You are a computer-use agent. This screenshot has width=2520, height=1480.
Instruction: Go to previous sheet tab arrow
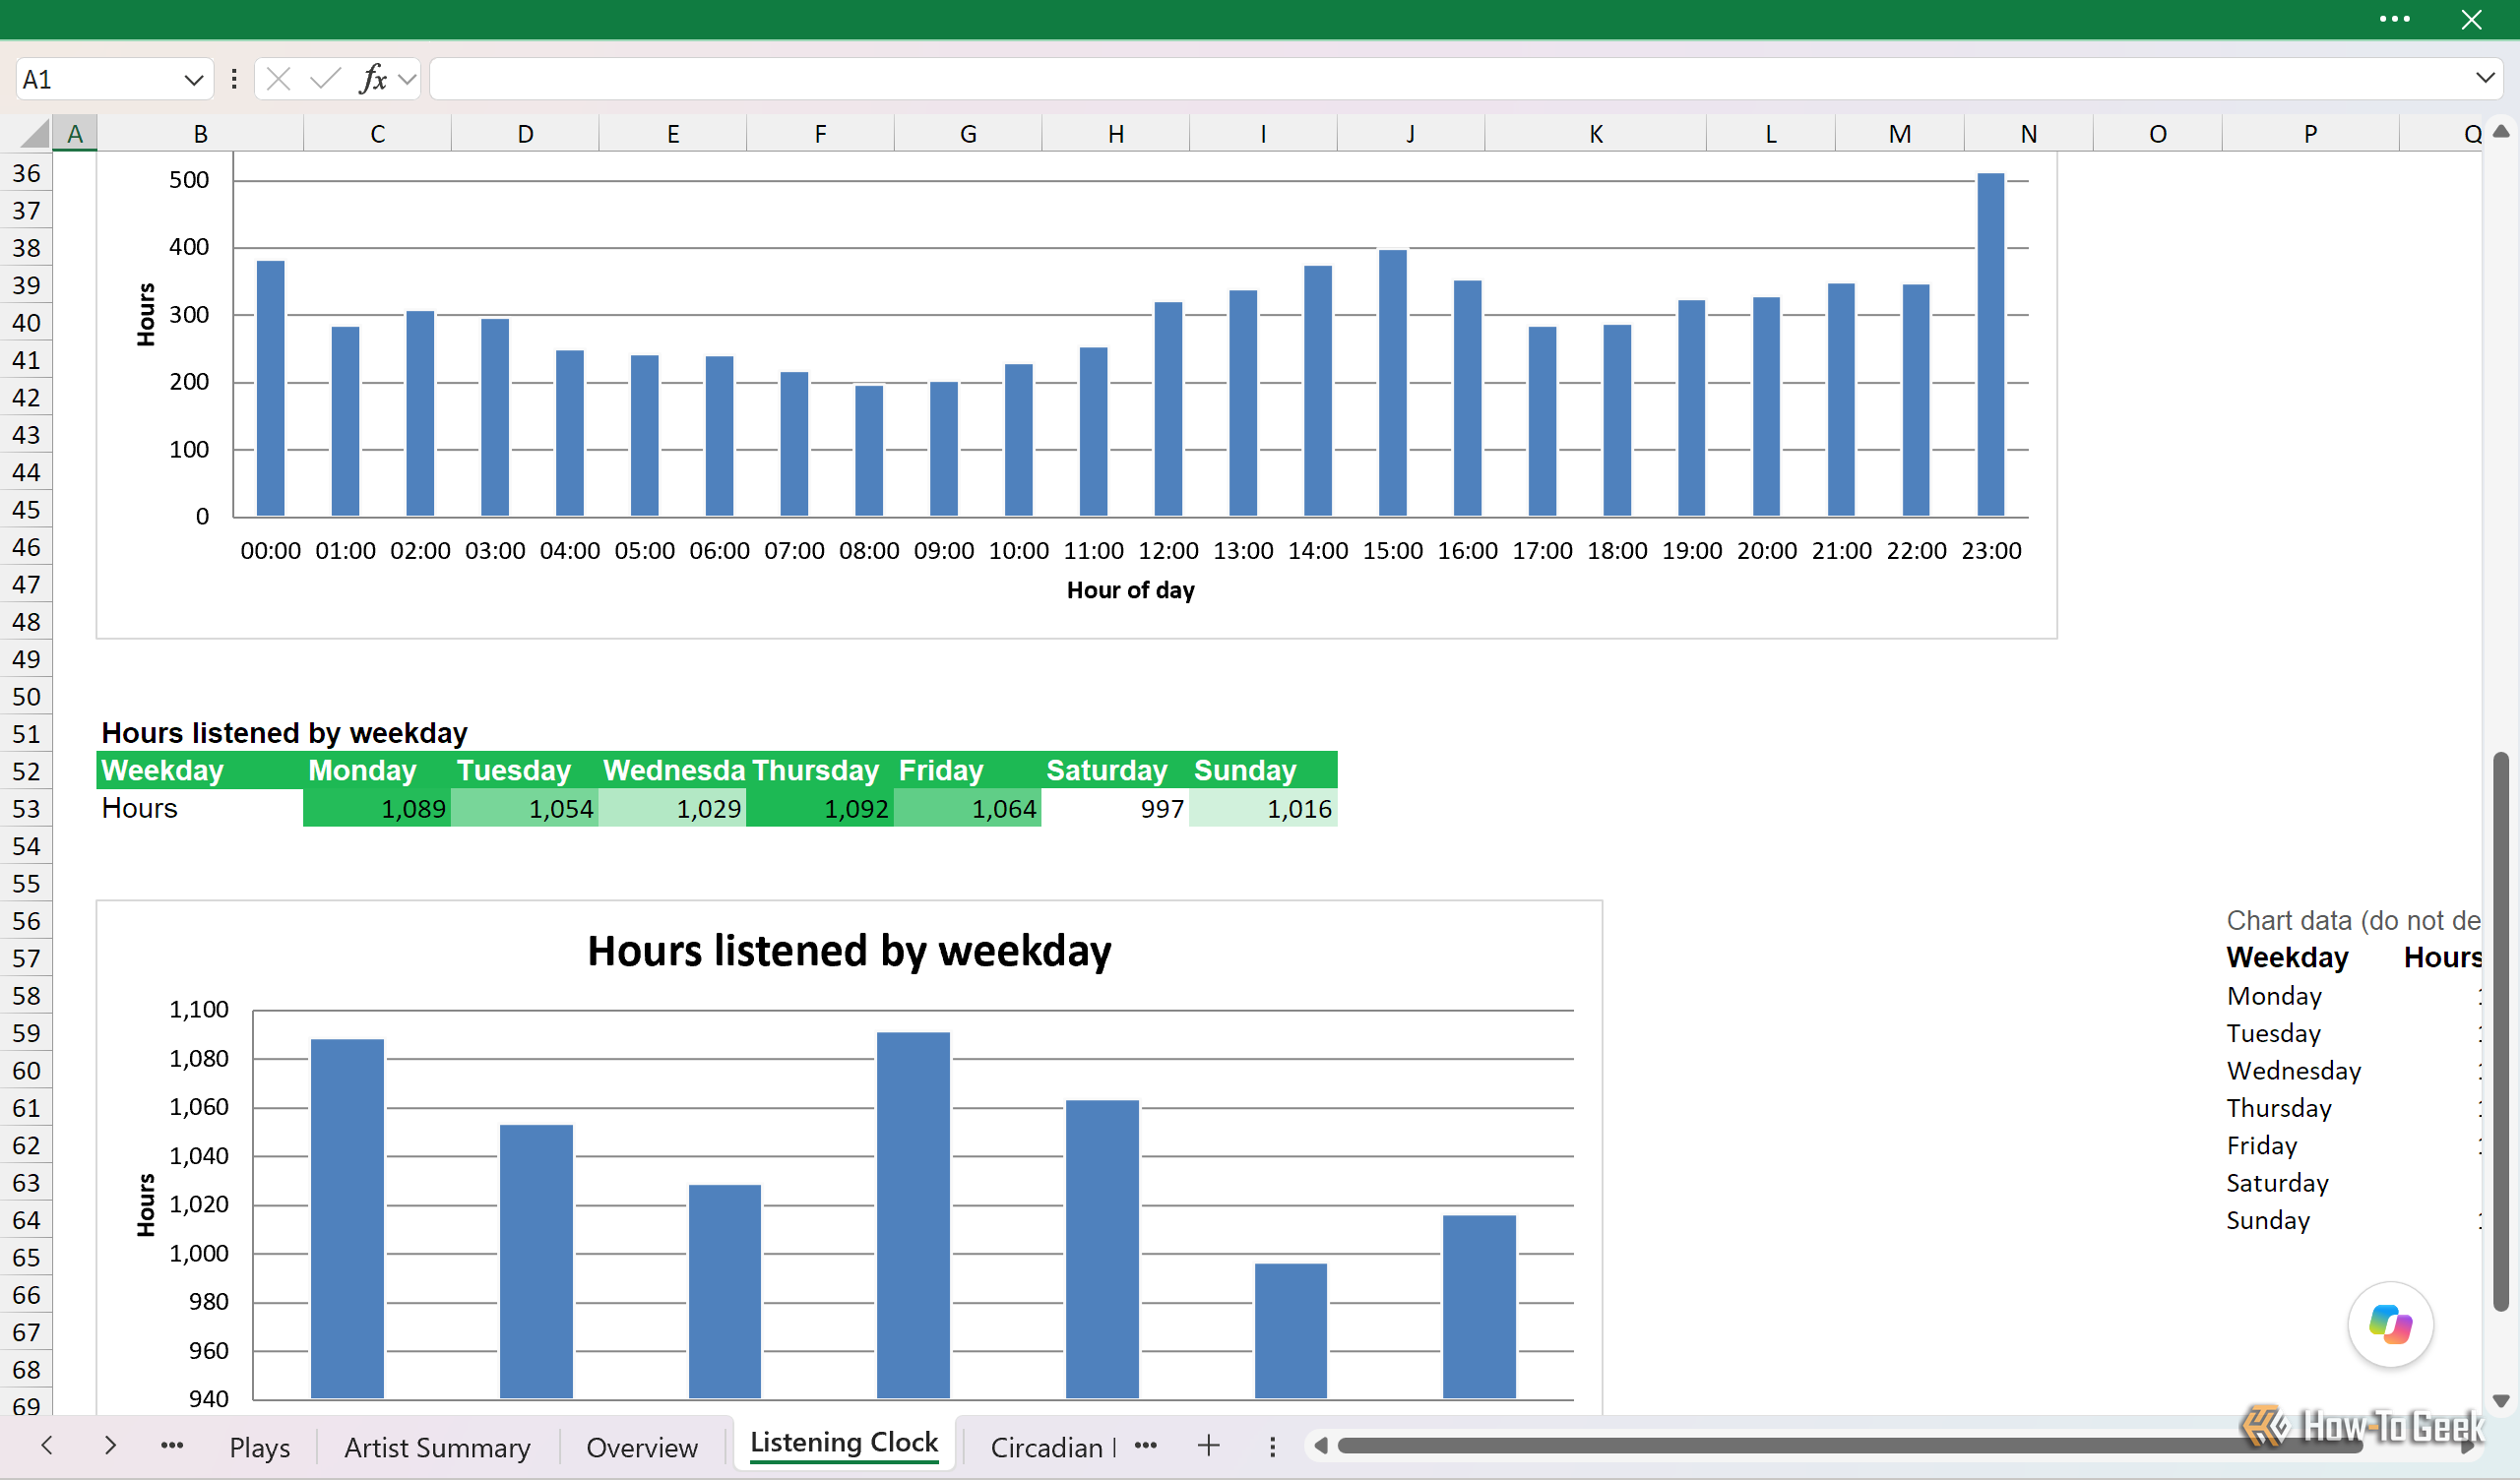click(x=46, y=1445)
